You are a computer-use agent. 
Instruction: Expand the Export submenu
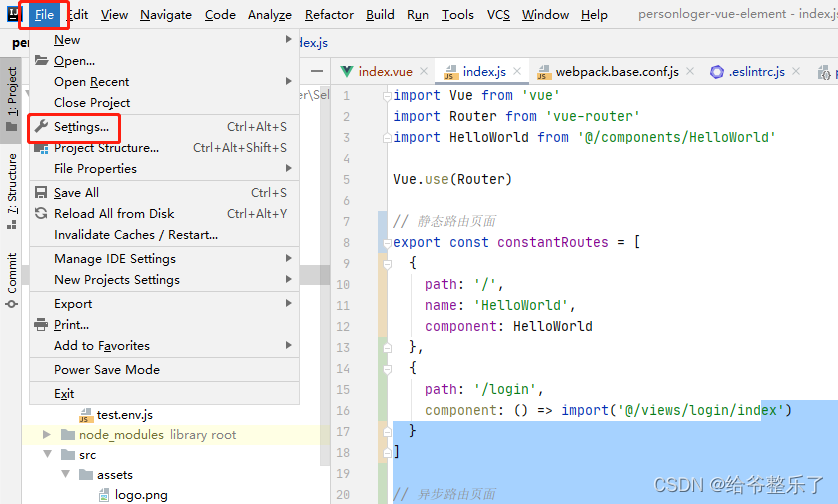164,304
